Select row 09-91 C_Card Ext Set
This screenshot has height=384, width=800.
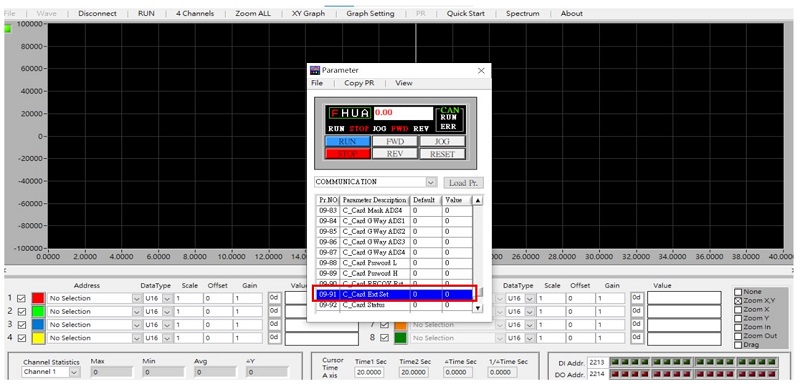[x=394, y=294]
